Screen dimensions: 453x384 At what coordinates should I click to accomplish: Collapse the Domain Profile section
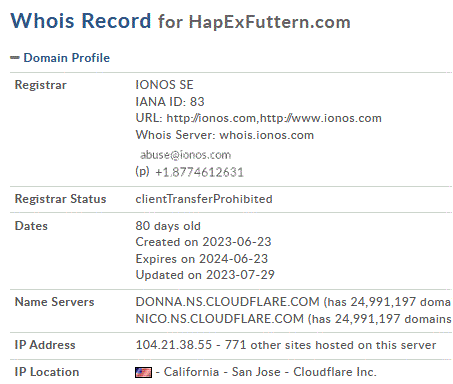pyautogui.click(x=15, y=58)
